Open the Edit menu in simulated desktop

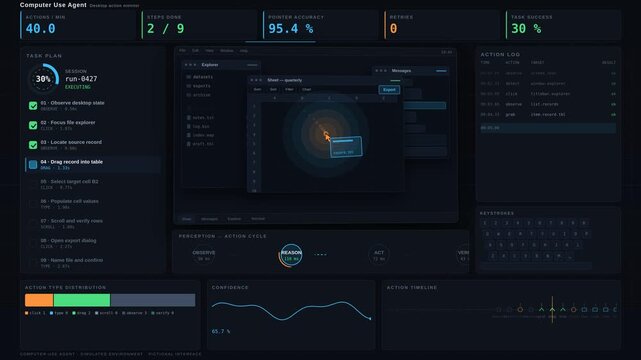pos(195,51)
